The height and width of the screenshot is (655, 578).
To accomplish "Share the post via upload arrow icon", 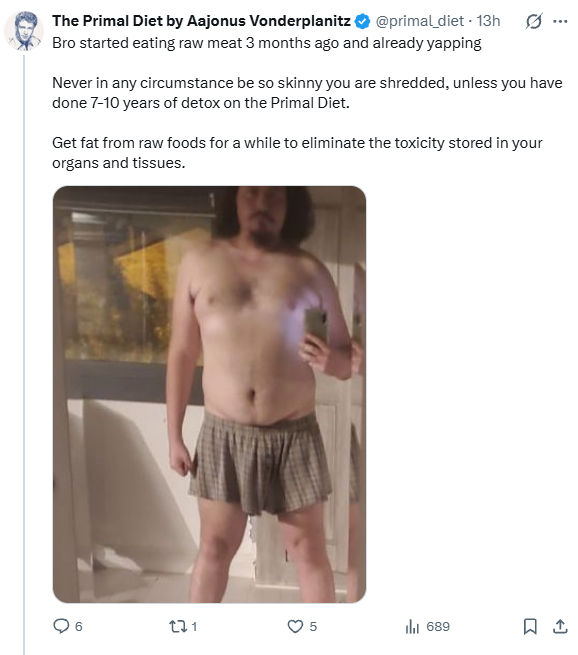I will [x=560, y=626].
